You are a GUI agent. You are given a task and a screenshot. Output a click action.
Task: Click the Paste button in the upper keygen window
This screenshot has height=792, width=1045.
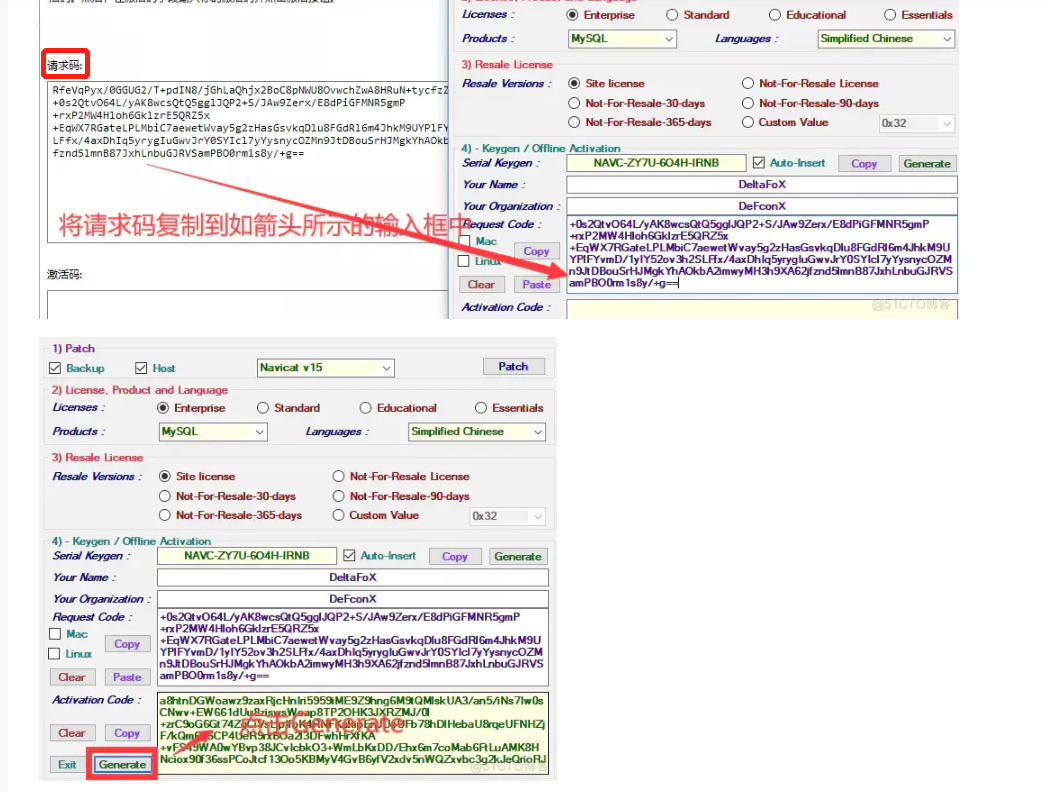coord(537,284)
